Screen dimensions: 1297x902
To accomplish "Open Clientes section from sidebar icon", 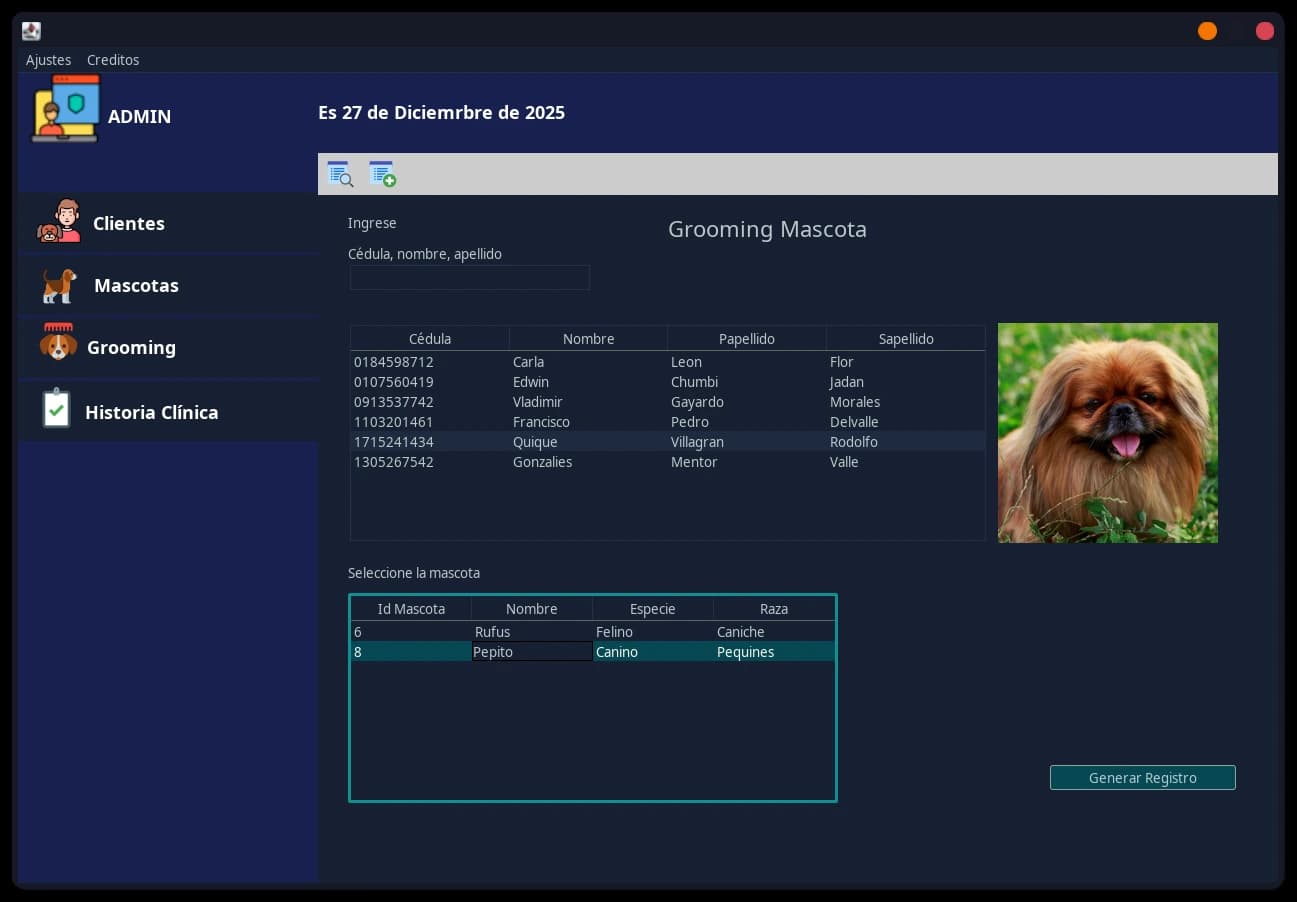I will click(x=59, y=221).
